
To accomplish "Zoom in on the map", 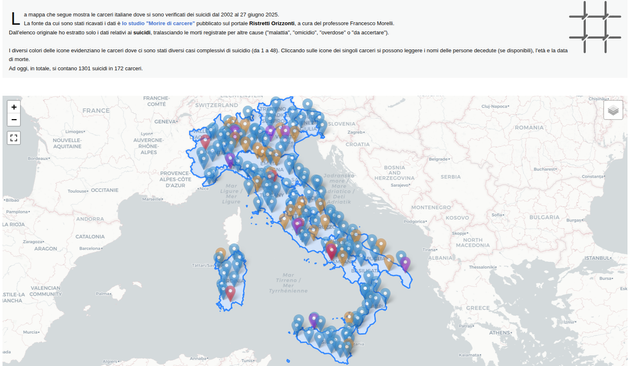I will pyautogui.click(x=14, y=107).
